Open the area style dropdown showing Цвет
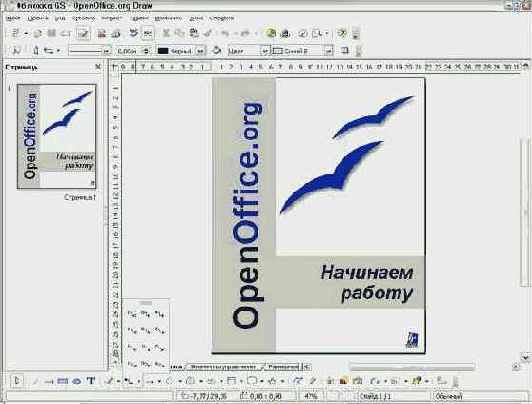 coord(265,51)
